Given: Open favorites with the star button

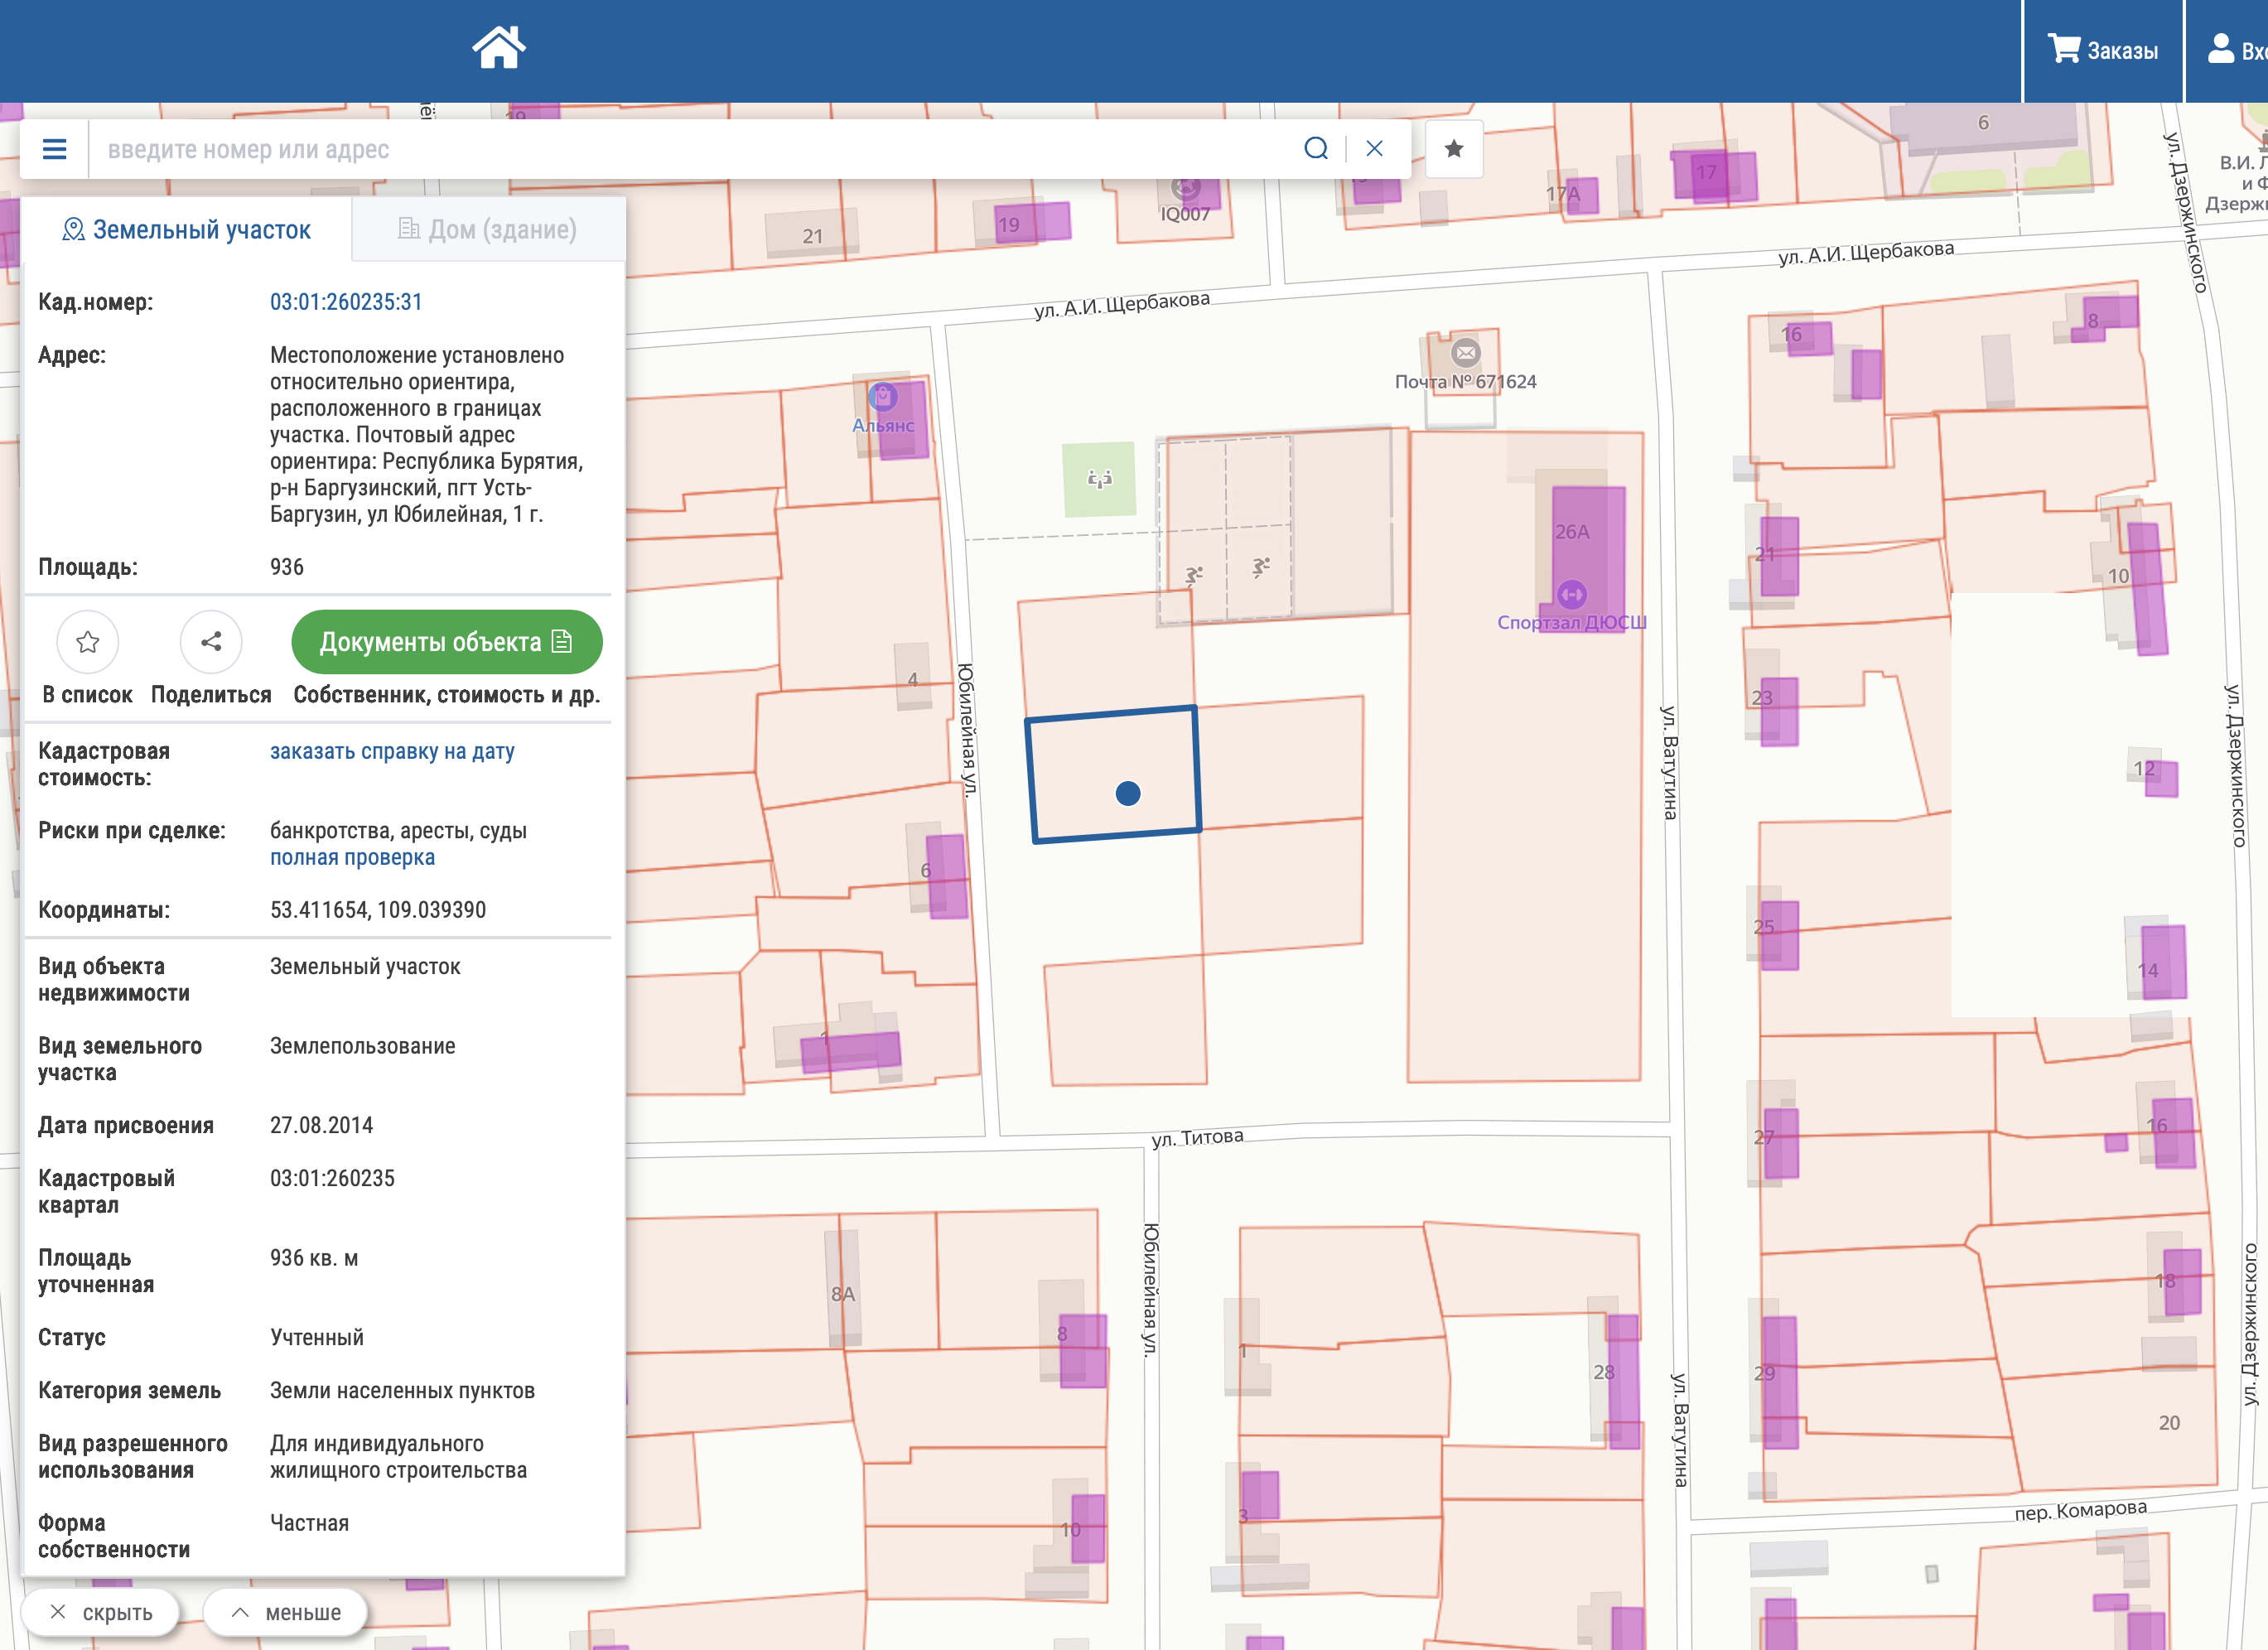Looking at the screenshot, I should 1453,149.
